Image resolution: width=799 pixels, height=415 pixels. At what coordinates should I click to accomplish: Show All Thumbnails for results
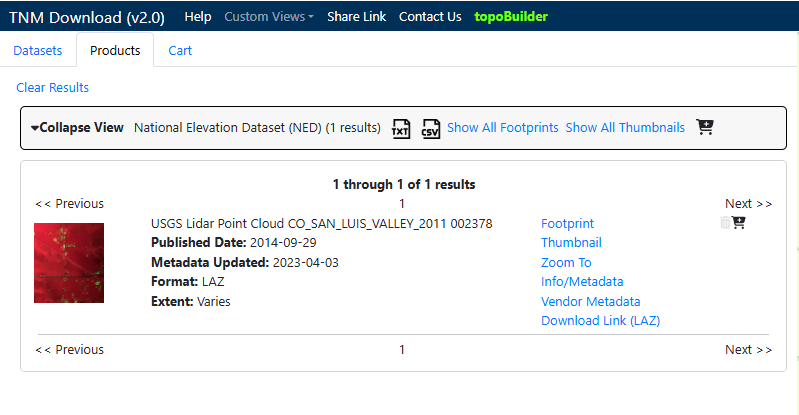coord(625,128)
